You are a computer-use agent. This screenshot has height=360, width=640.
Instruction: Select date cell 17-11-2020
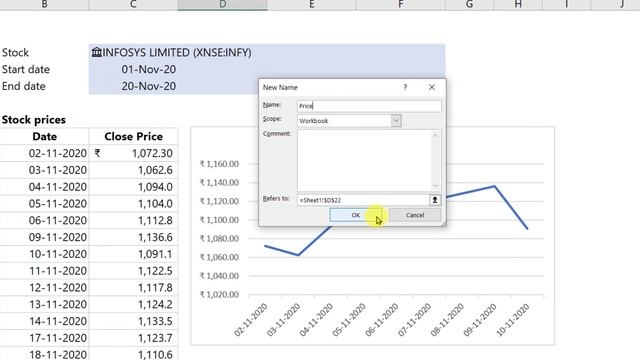[44, 338]
